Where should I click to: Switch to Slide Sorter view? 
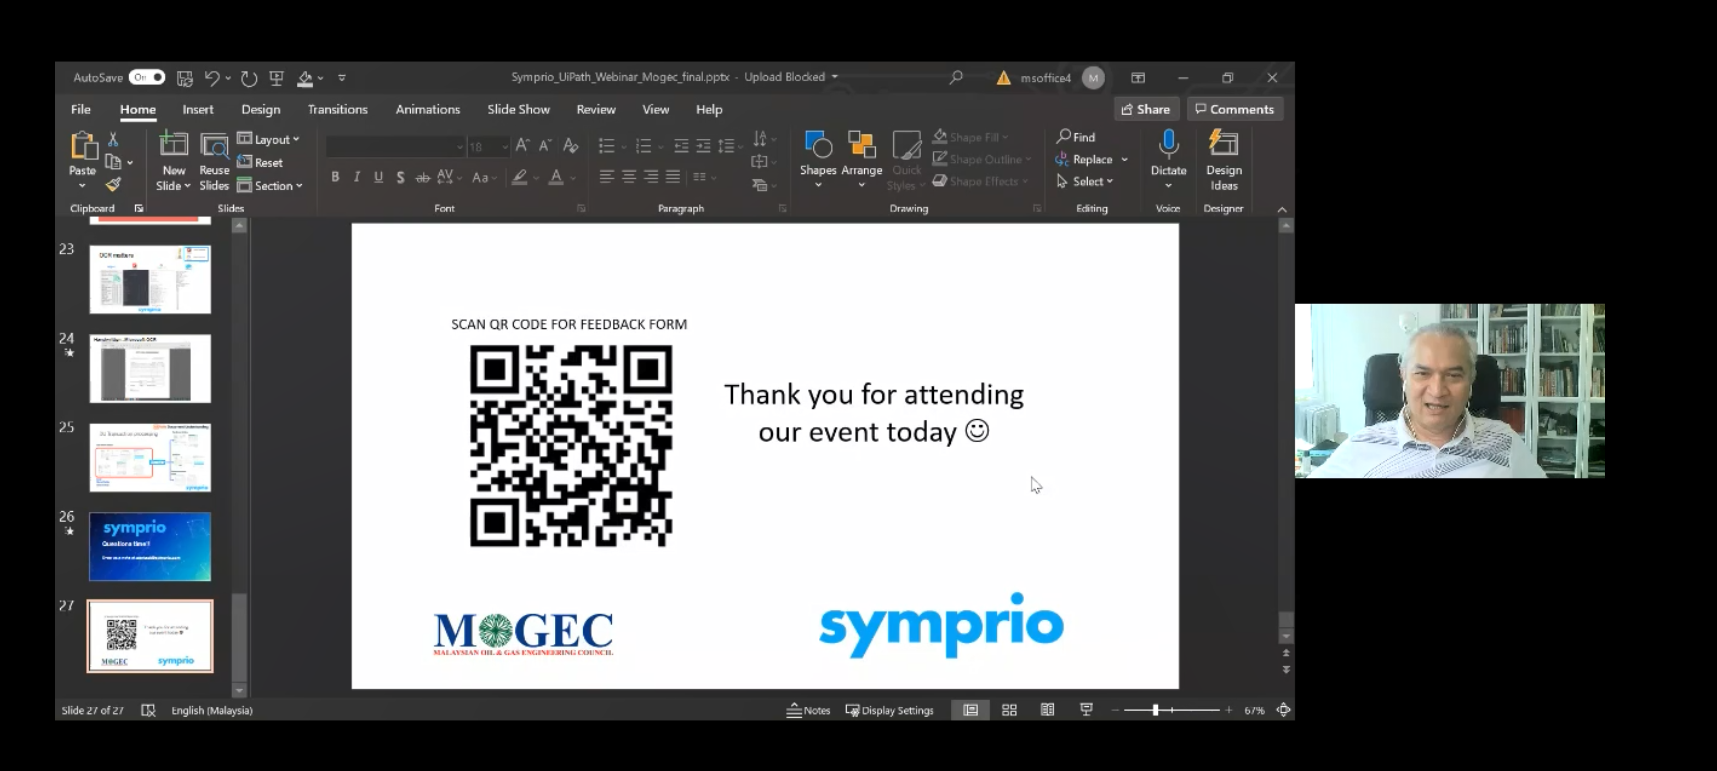coord(1009,710)
